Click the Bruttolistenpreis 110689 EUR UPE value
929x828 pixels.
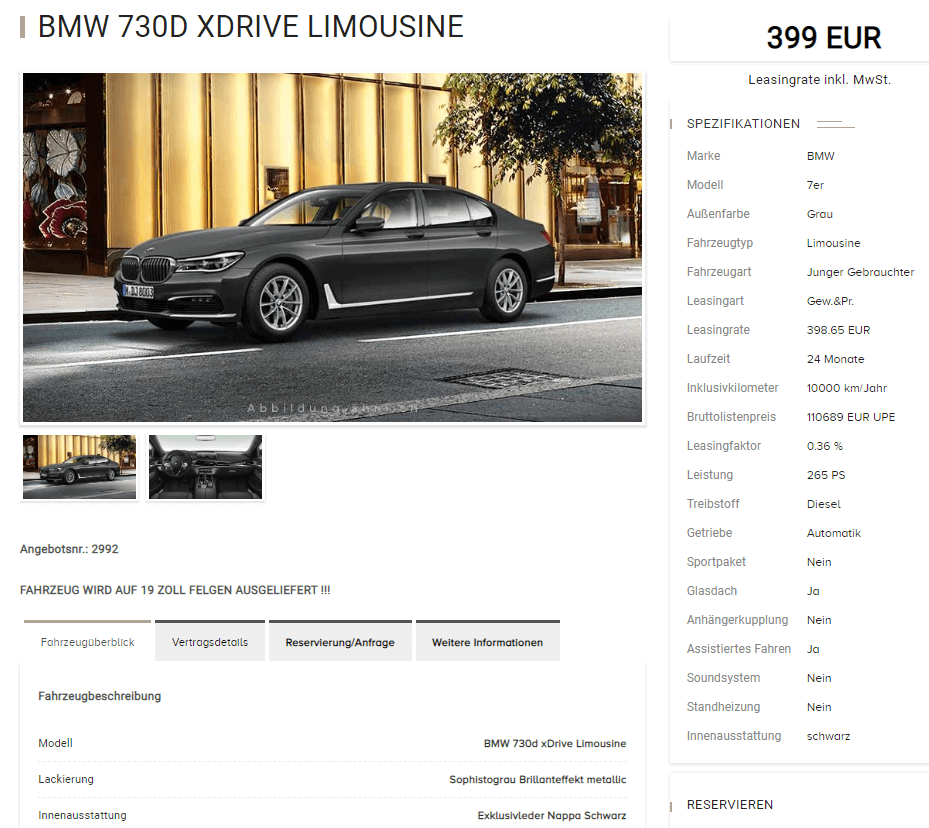[x=850, y=417]
